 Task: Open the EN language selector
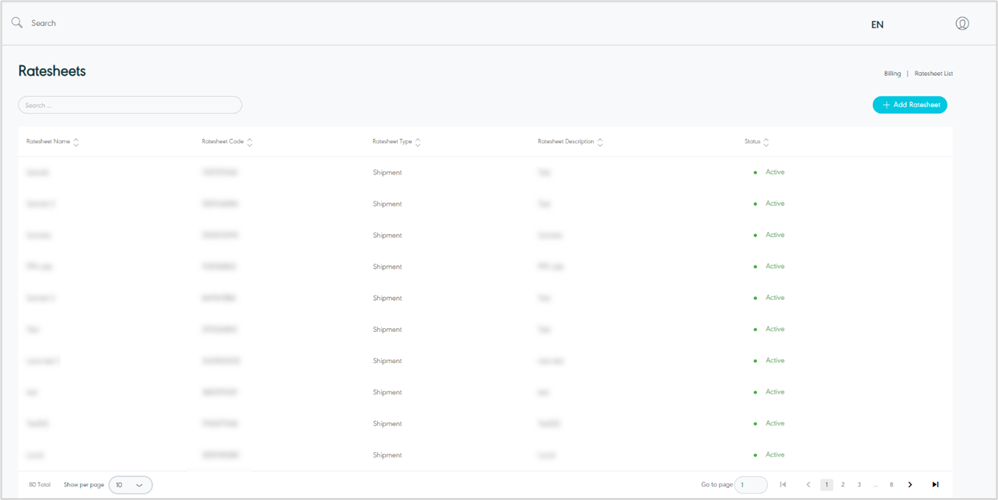coord(877,24)
